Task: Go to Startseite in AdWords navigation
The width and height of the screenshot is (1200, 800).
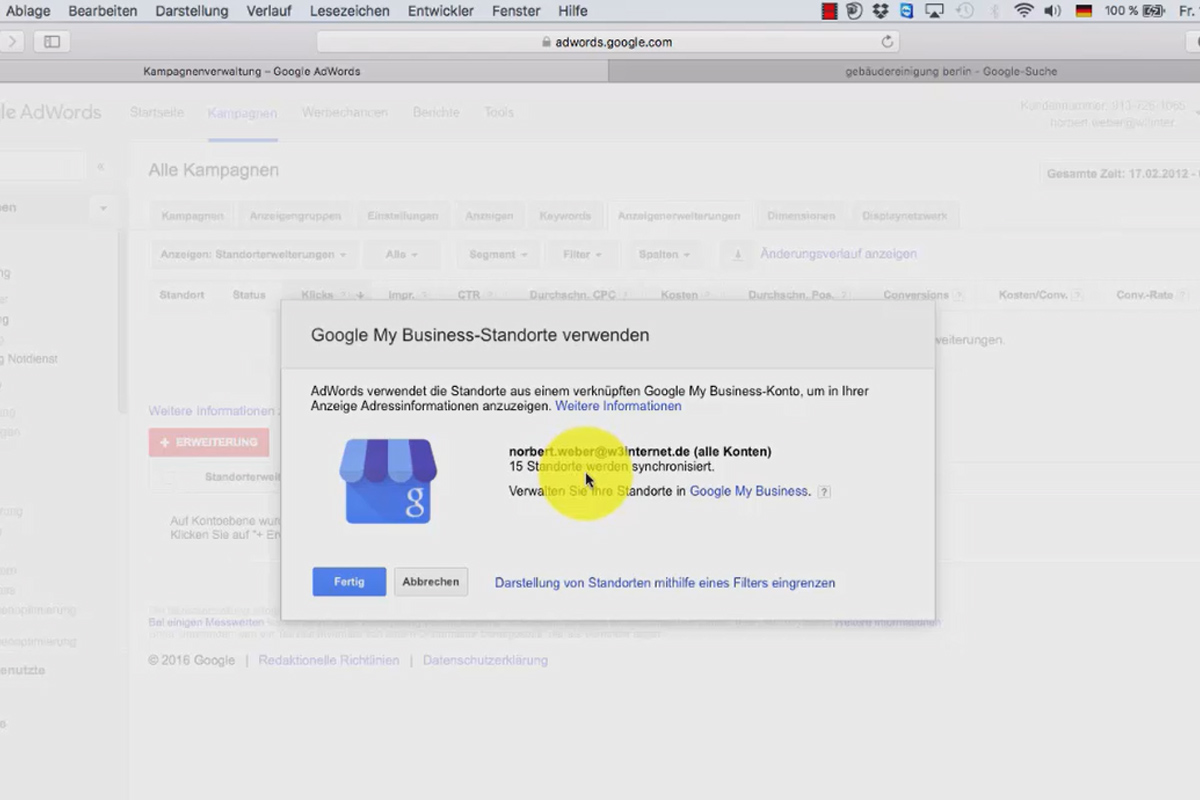Action: point(157,112)
